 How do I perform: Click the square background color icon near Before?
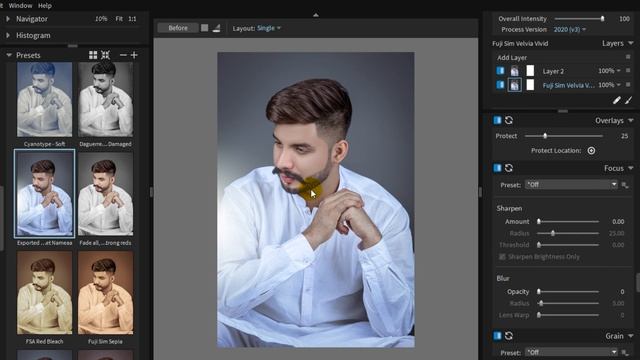tap(204, 28)
